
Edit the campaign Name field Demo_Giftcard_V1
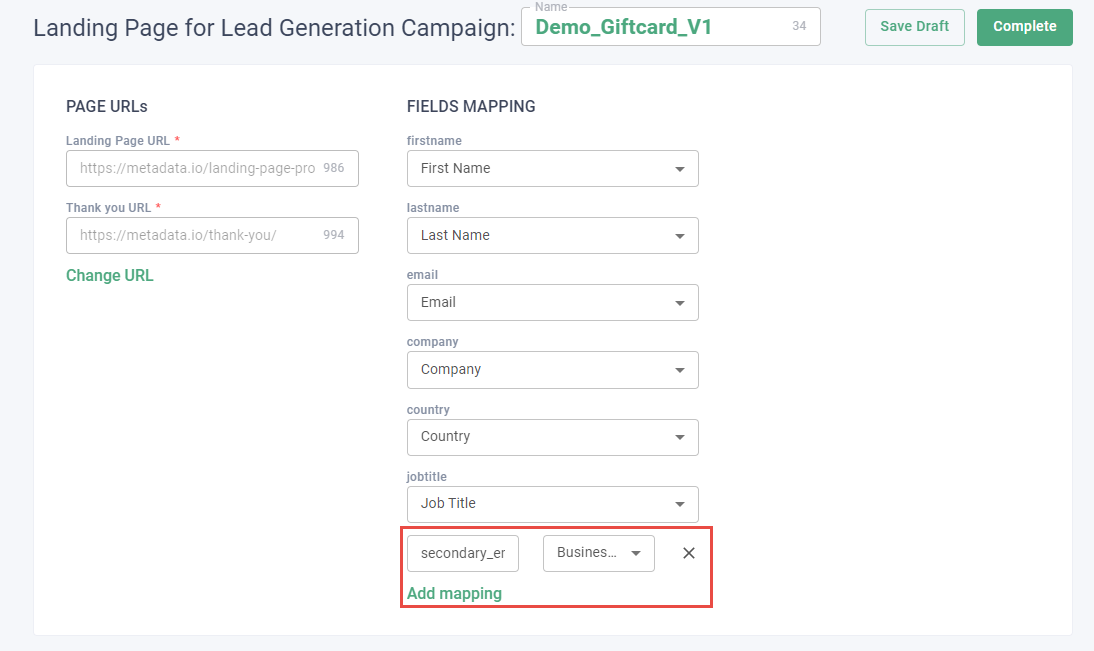coord(655,27)
